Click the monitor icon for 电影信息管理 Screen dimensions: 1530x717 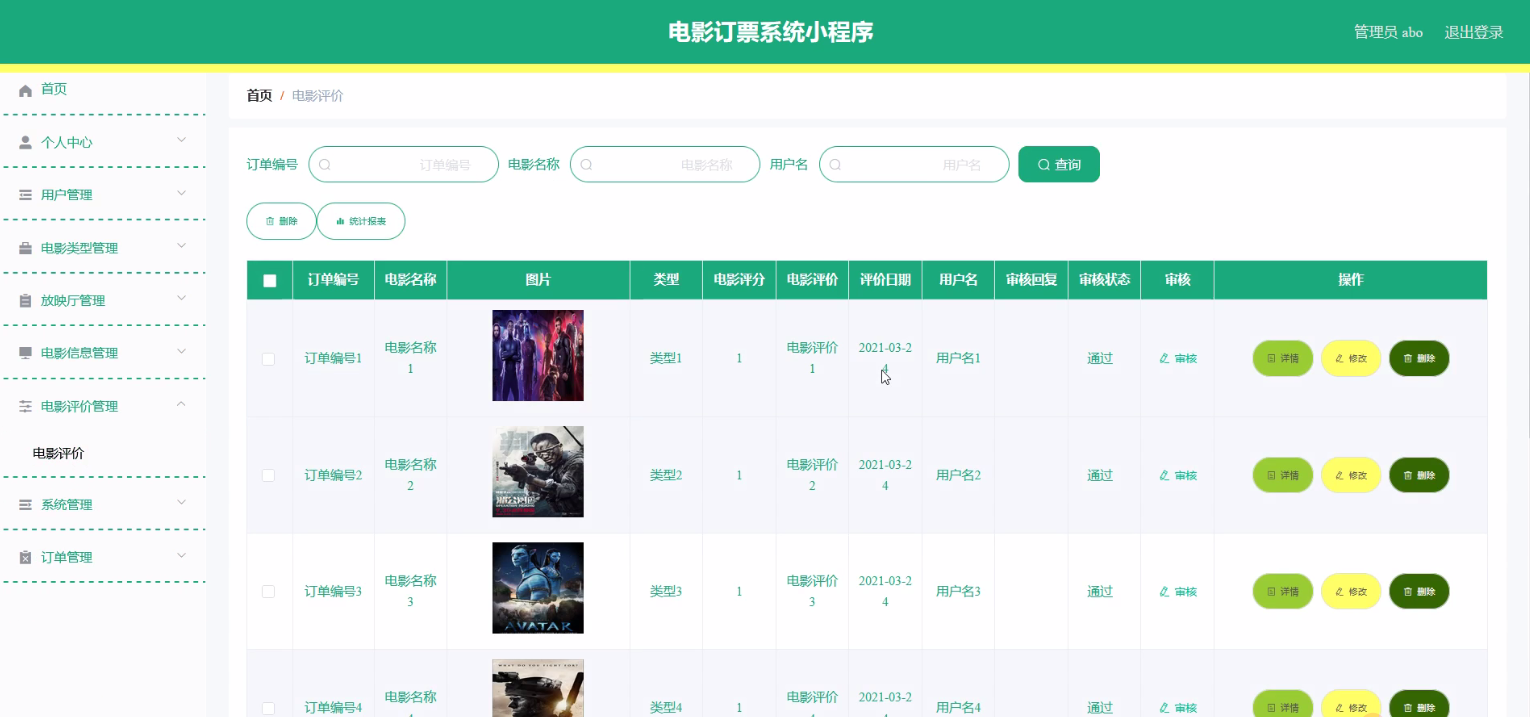coord(26,353)
